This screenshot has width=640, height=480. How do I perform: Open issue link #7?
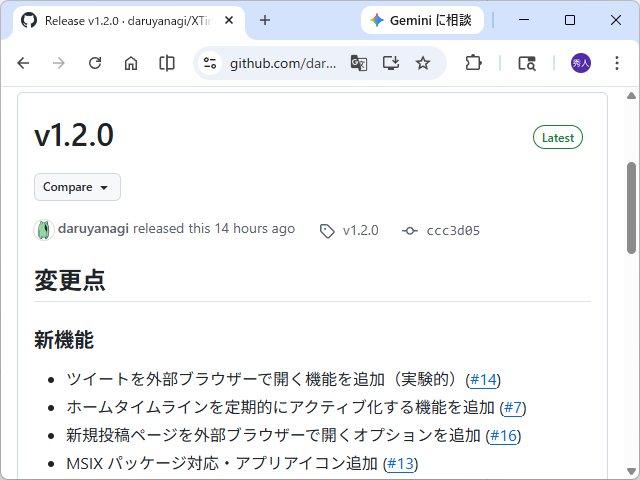point(513,408)
